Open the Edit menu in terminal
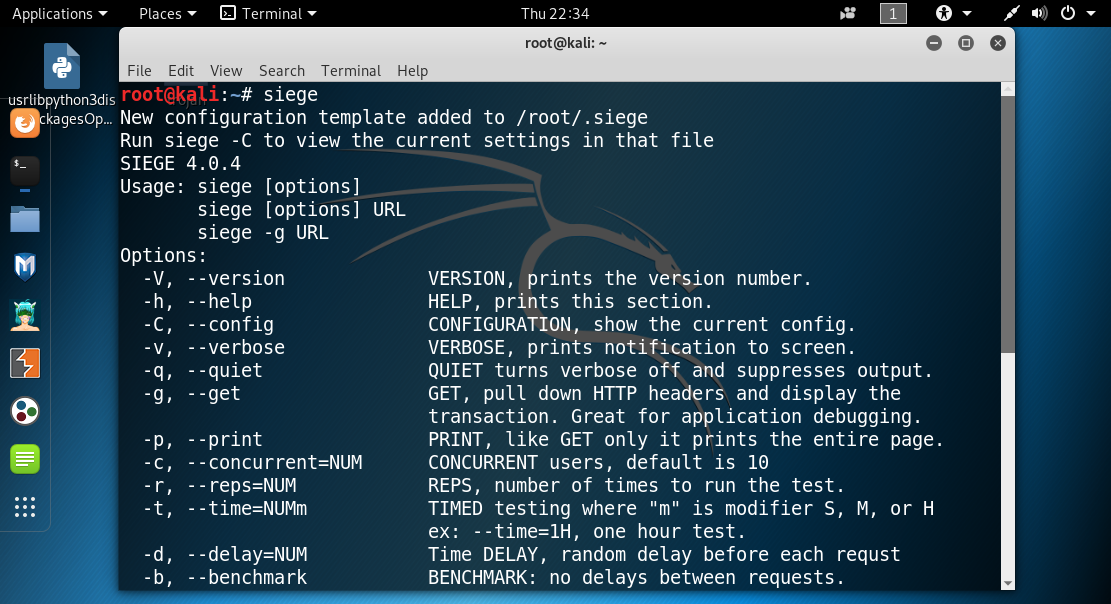Image resolution: width=1111 pixels, height=604 pixels. 181,71
